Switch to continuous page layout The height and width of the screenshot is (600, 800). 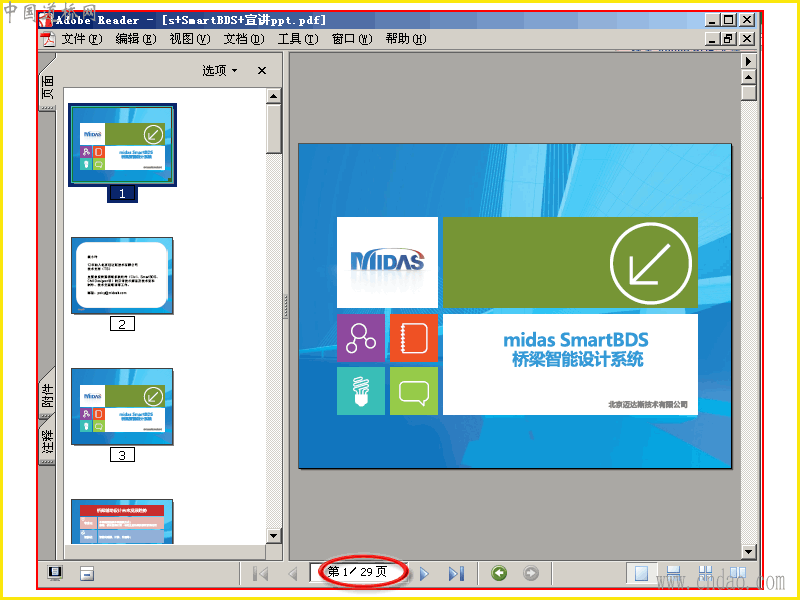pos(673,573)
